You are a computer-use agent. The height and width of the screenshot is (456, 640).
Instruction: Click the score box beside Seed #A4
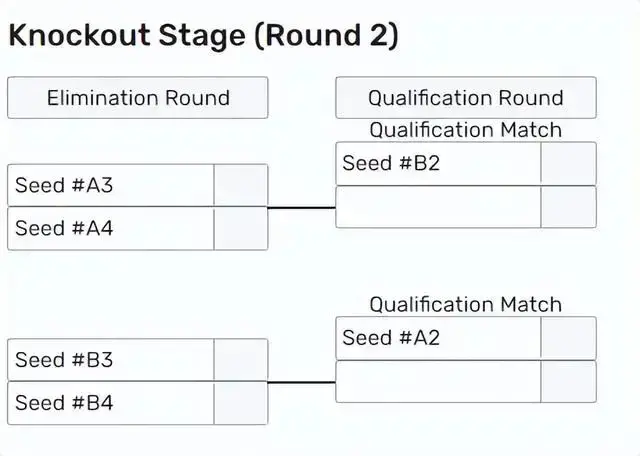coord(241,228)
